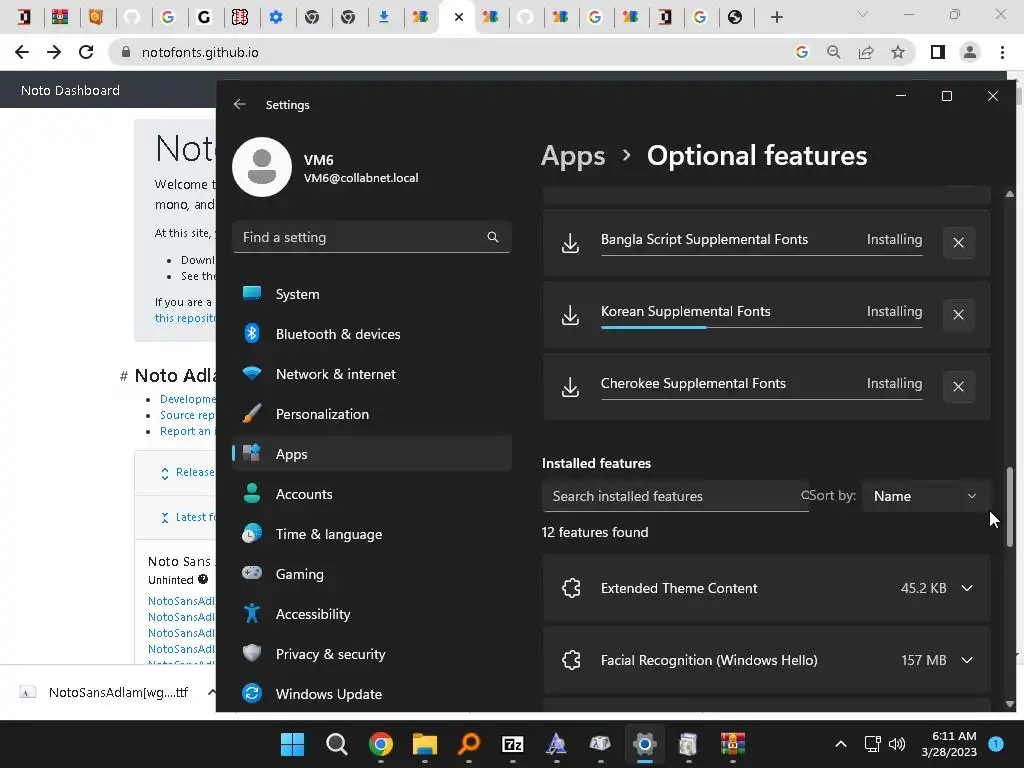Screen dimensions: 1024x768
Task: Cancel Korean Supplemental Fonts installation
Action: pos(958,315)
